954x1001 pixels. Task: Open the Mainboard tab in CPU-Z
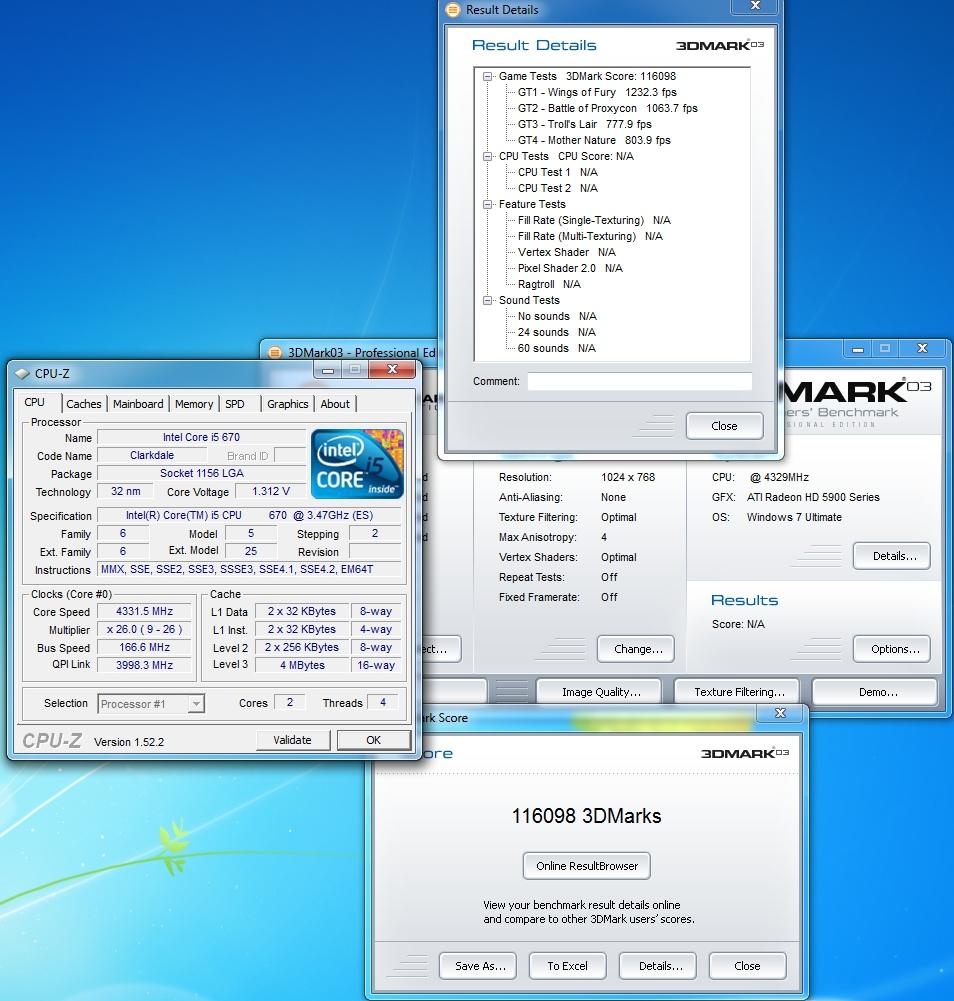(138, 404)
